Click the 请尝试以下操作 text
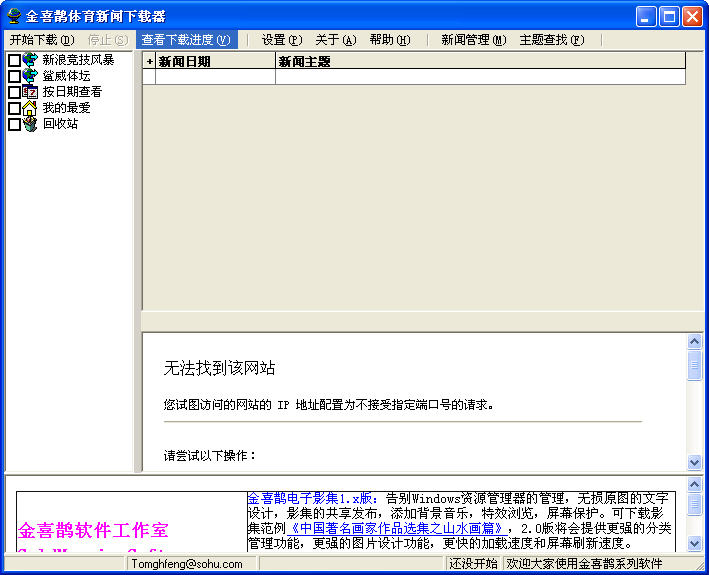 tap(209, 456)
